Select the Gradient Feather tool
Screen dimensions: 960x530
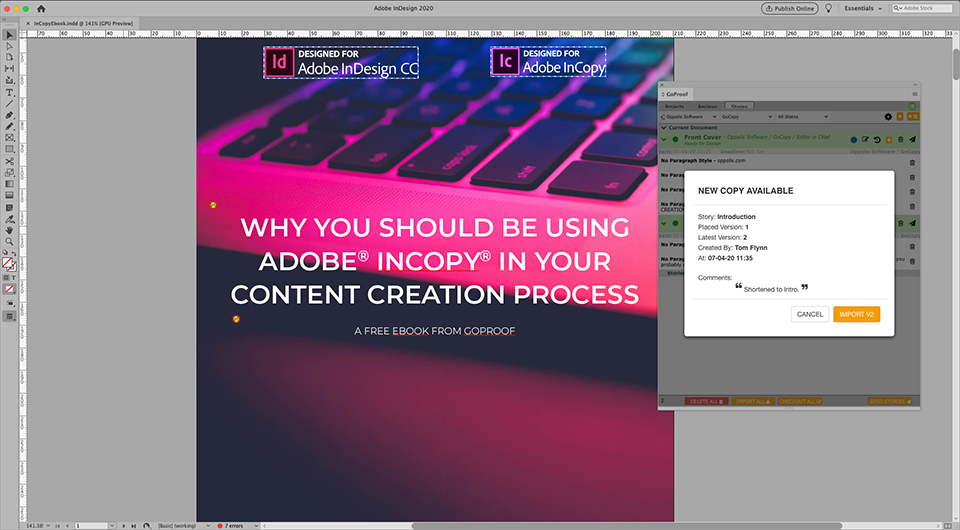(9, 195)
